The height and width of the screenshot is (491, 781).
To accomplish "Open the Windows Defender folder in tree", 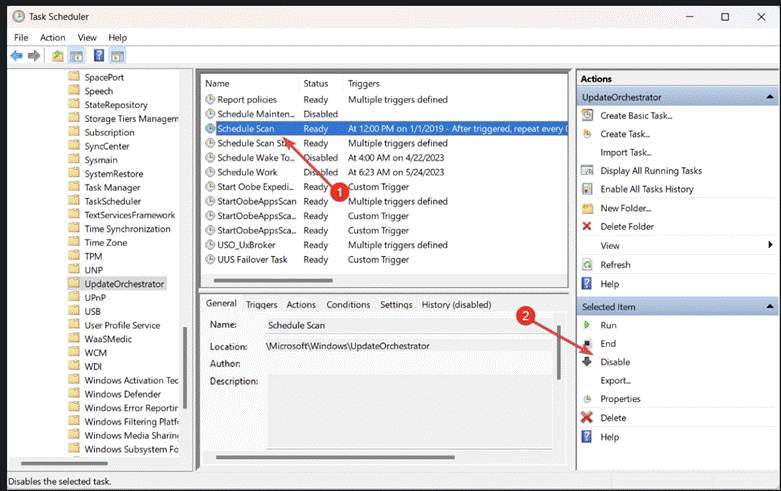I will 122,394.
